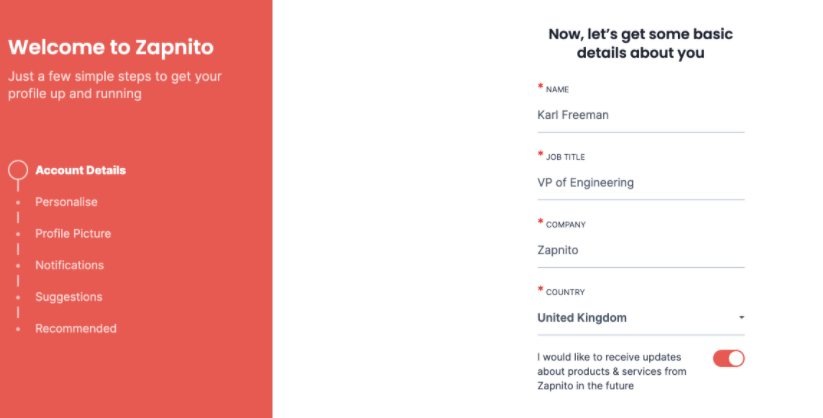Jump to the Suggestions step
The image size is (823, 418).
[x=69, y=297]
